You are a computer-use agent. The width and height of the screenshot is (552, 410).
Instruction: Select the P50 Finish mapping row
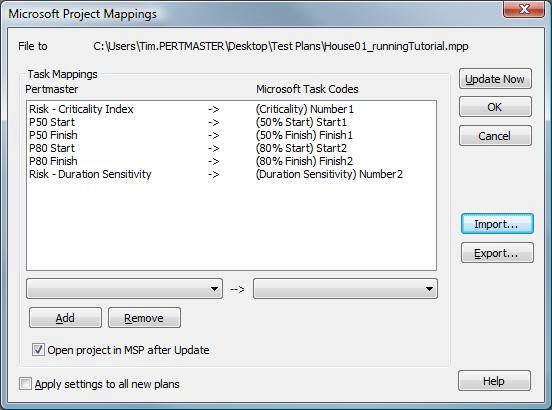click(231, 135)
